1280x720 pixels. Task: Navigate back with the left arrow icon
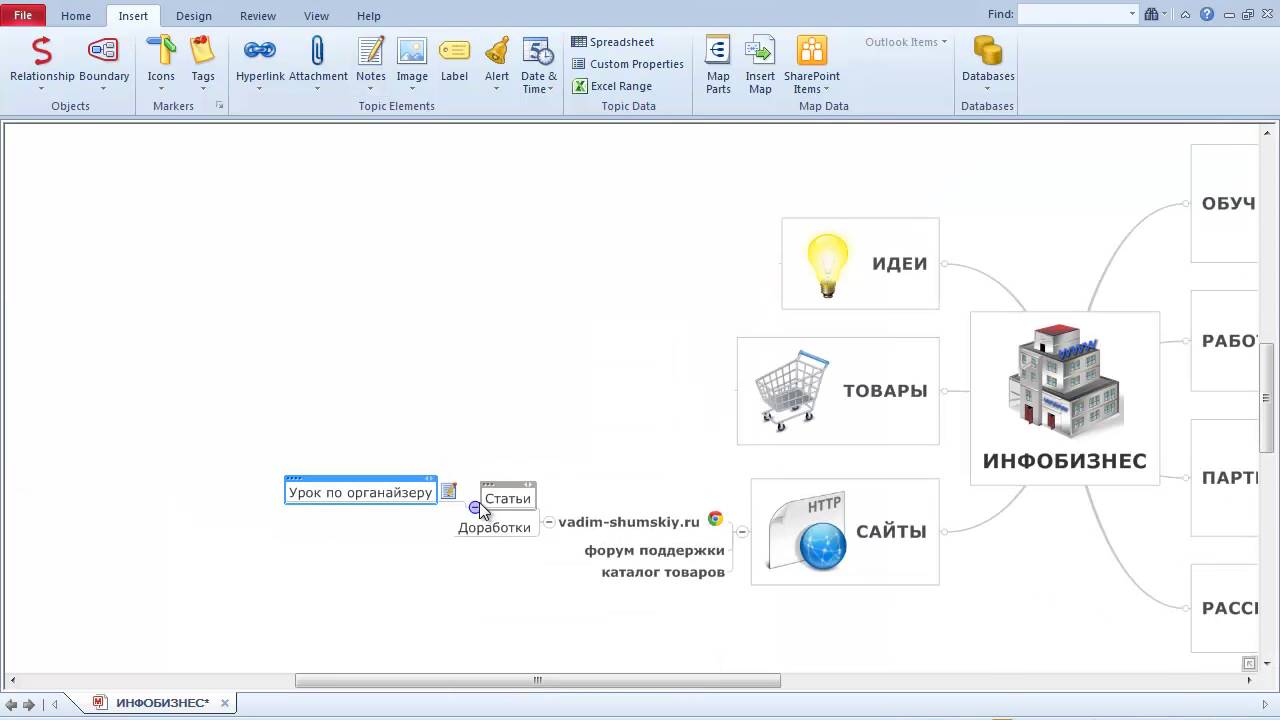tap(11, 704)
